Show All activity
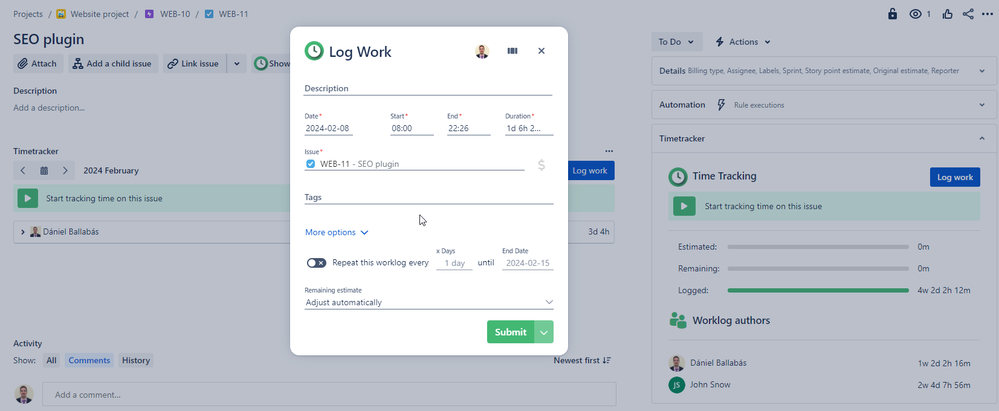 52,361
